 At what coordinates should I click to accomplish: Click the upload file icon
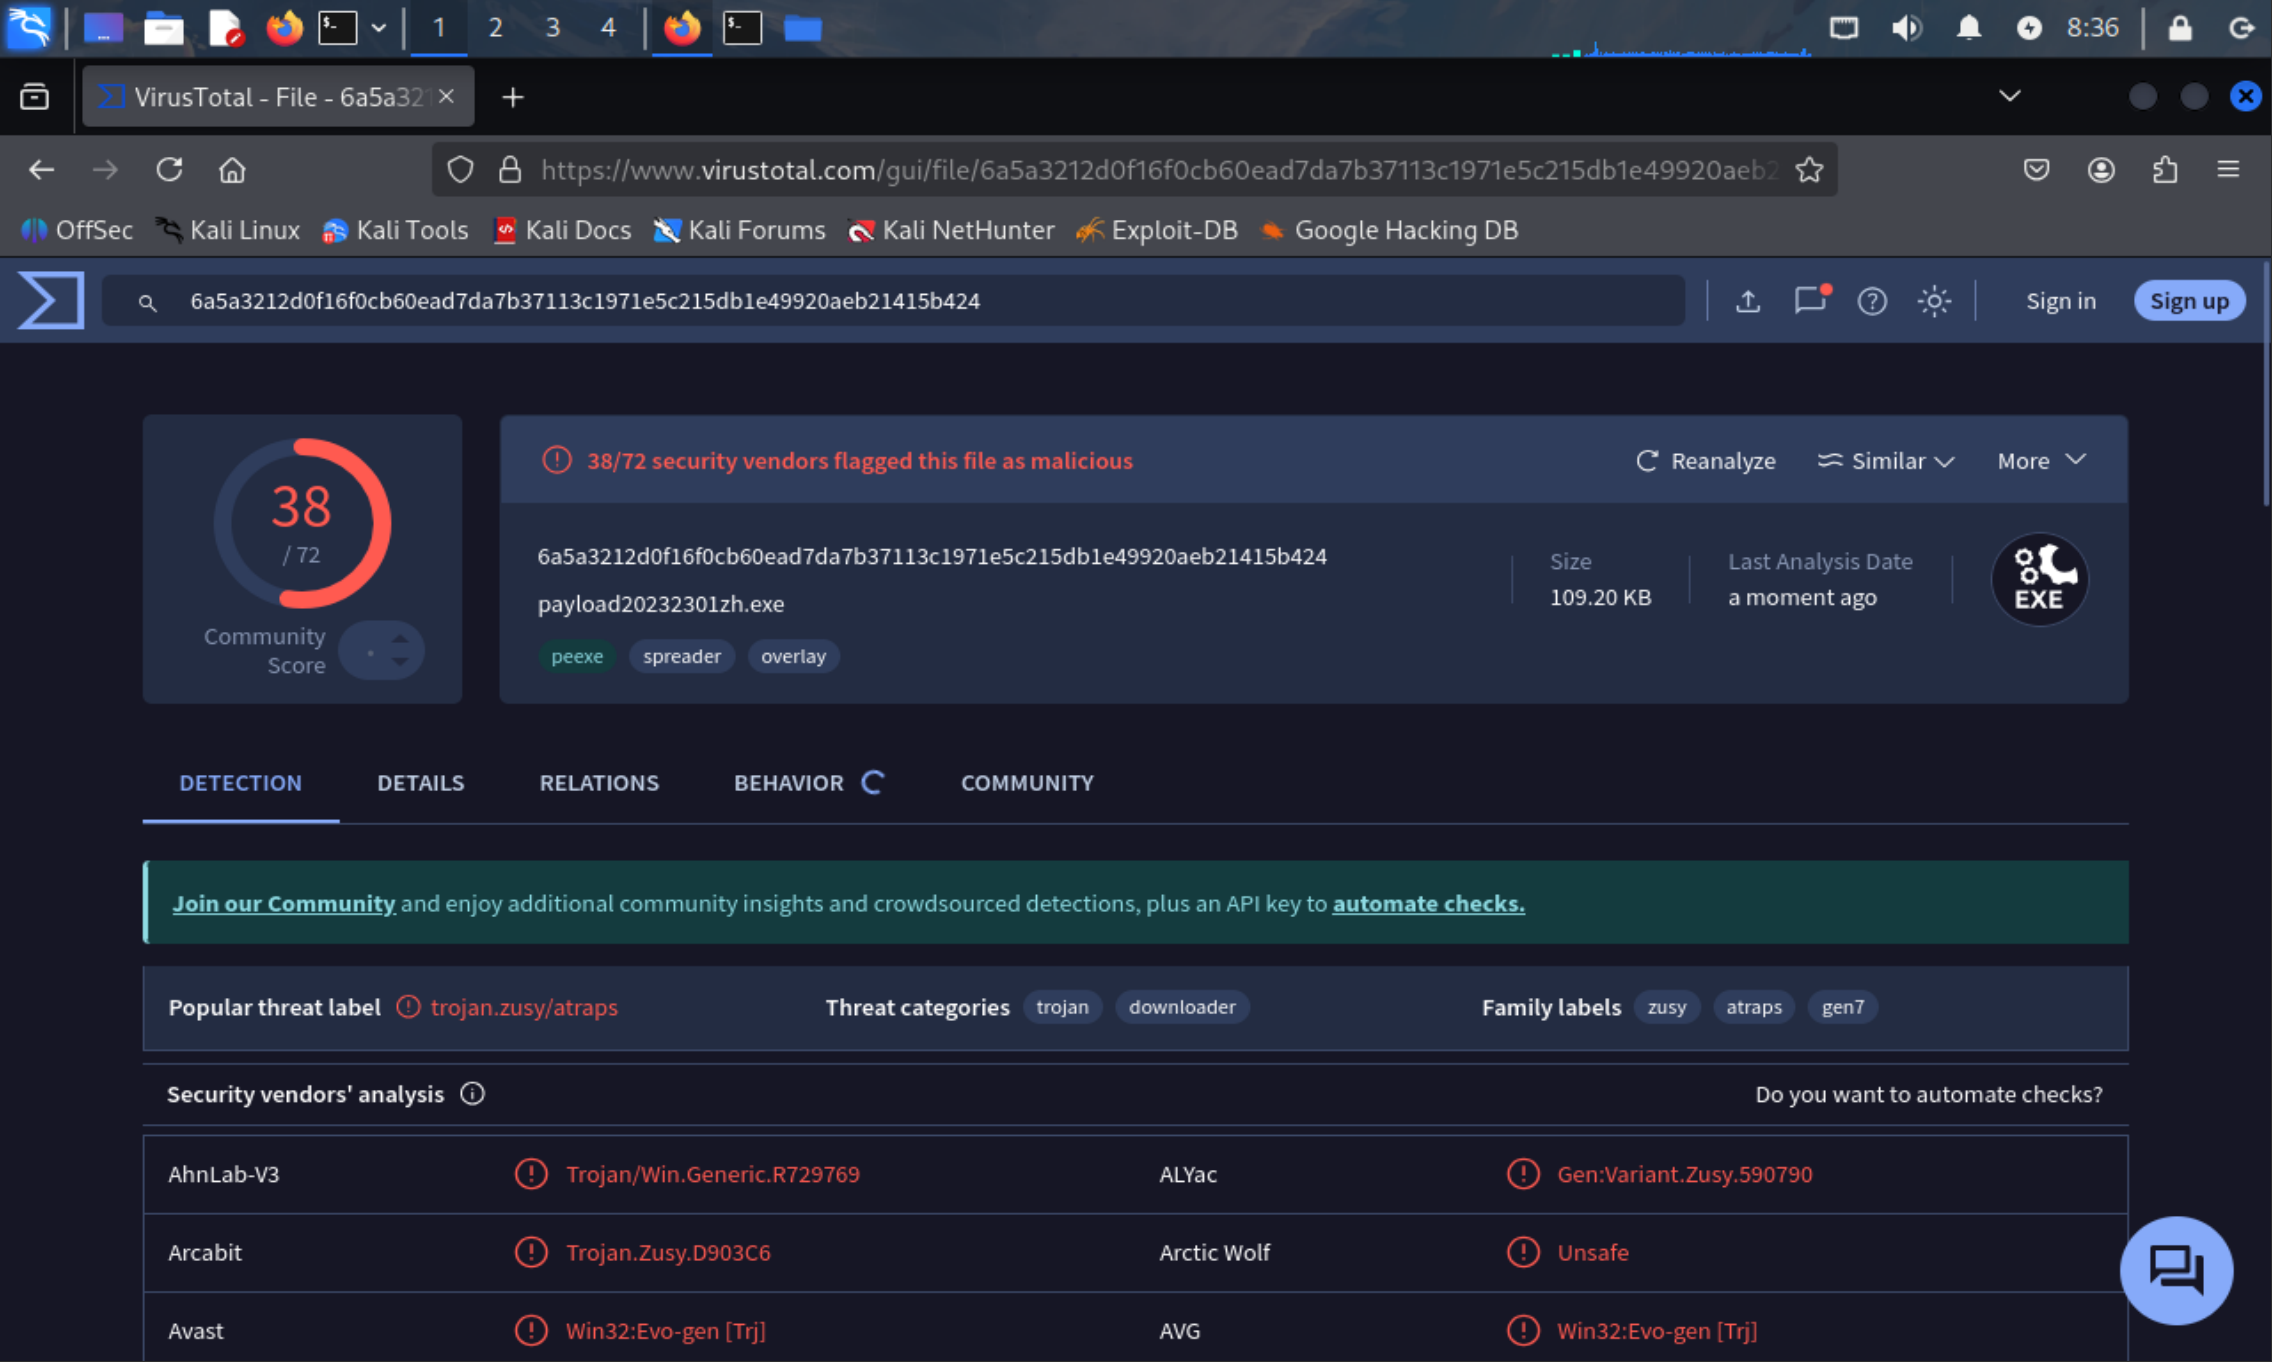click(x=1747, y=301)
